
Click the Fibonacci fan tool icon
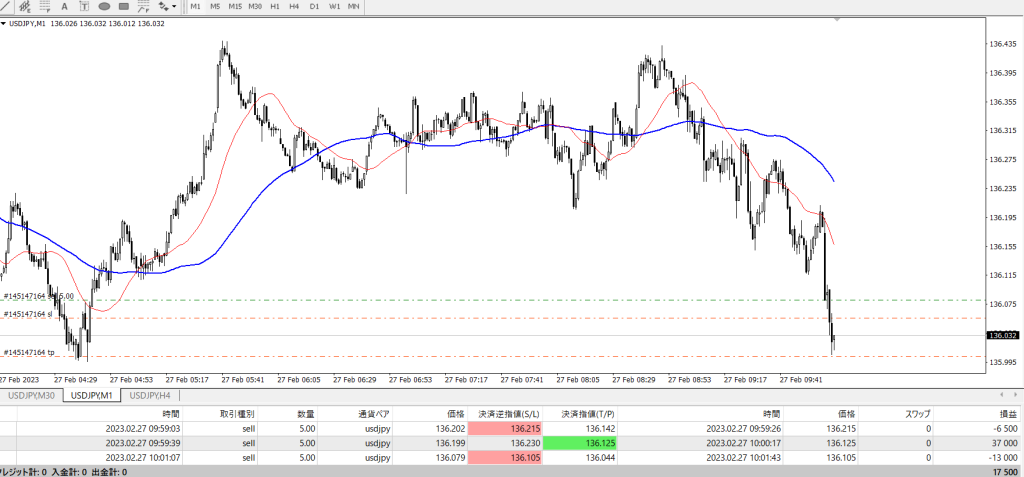143,6
